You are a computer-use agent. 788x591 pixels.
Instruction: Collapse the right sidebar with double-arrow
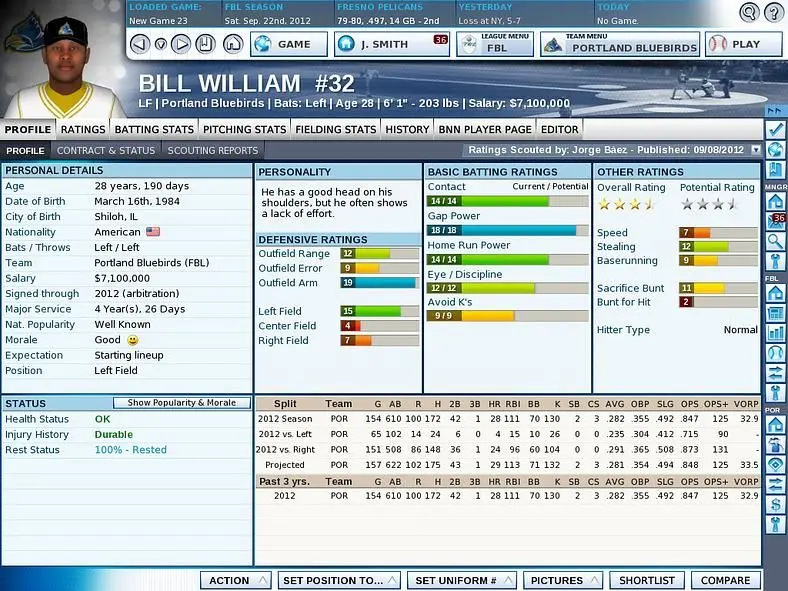tap(774, 111)
